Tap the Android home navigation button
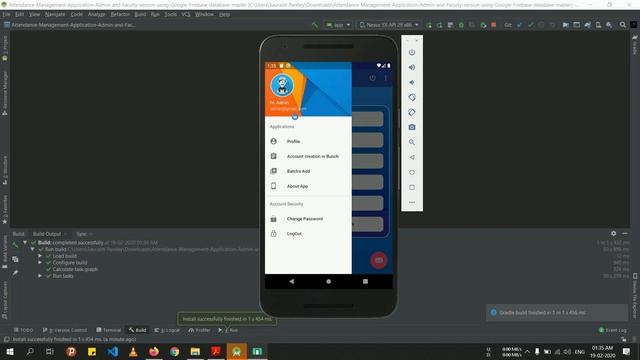This screenshot has width=640, height=360. tap(329, 281)
